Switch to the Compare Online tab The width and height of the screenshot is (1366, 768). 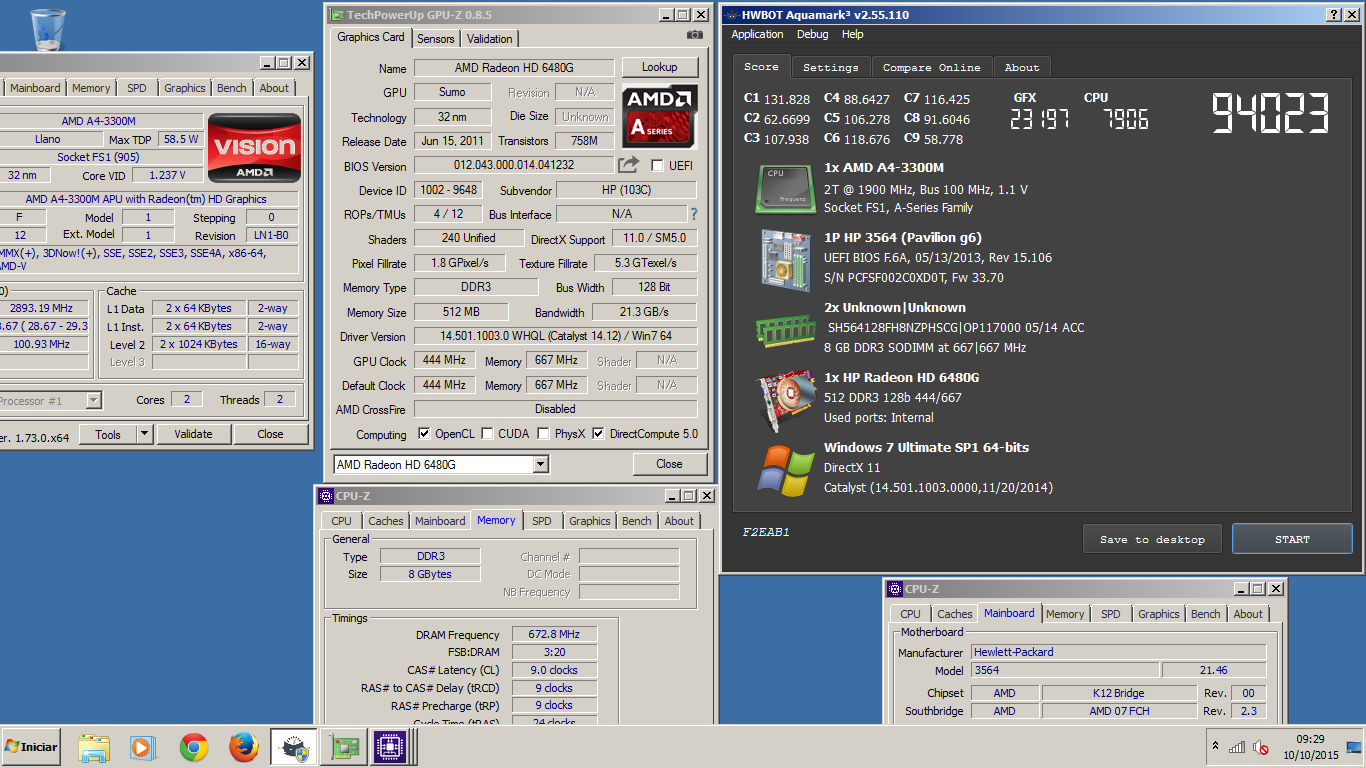[931, 67]
